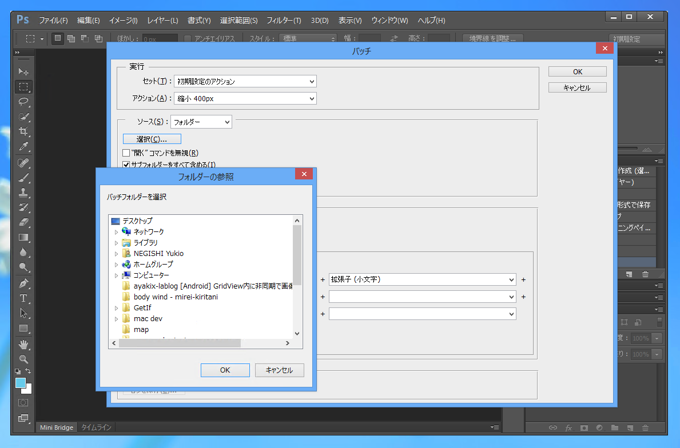The image size is (680, 448).
Task: Select the Path Selection tool
Action: coord(23,313)
